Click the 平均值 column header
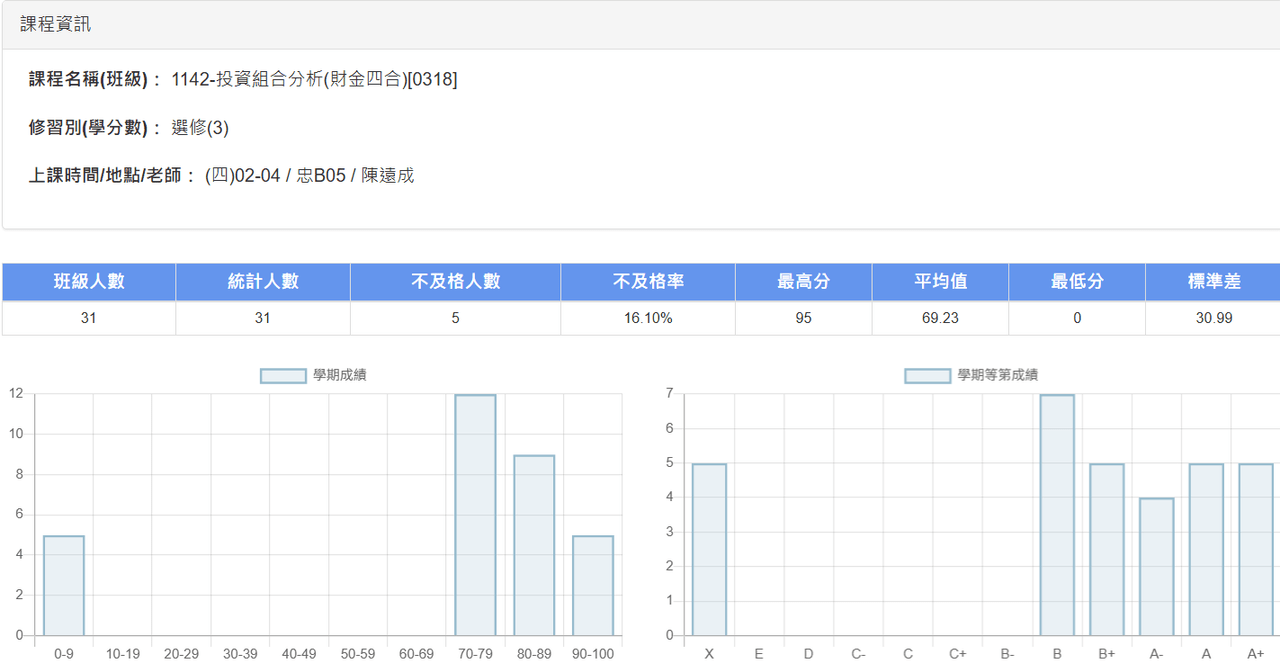 point(941,282)
